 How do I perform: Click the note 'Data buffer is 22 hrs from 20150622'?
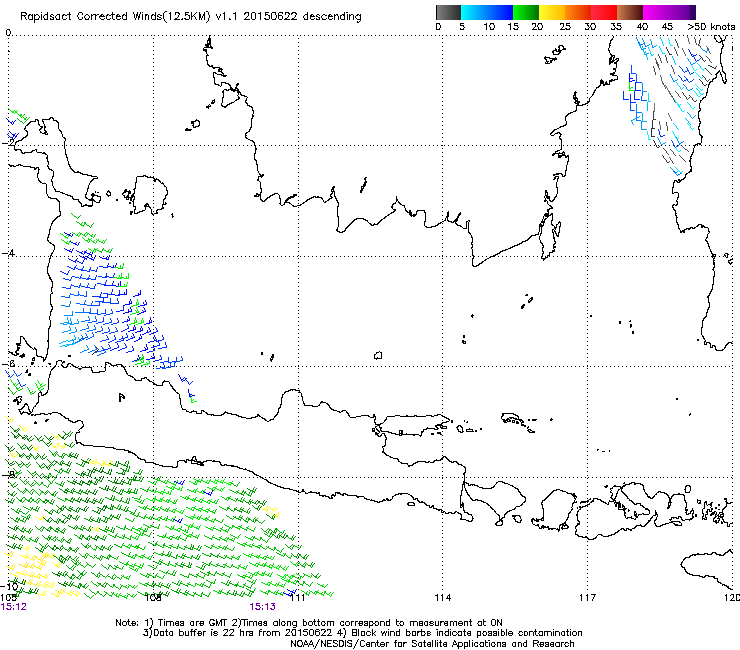(x=241, y=633)
